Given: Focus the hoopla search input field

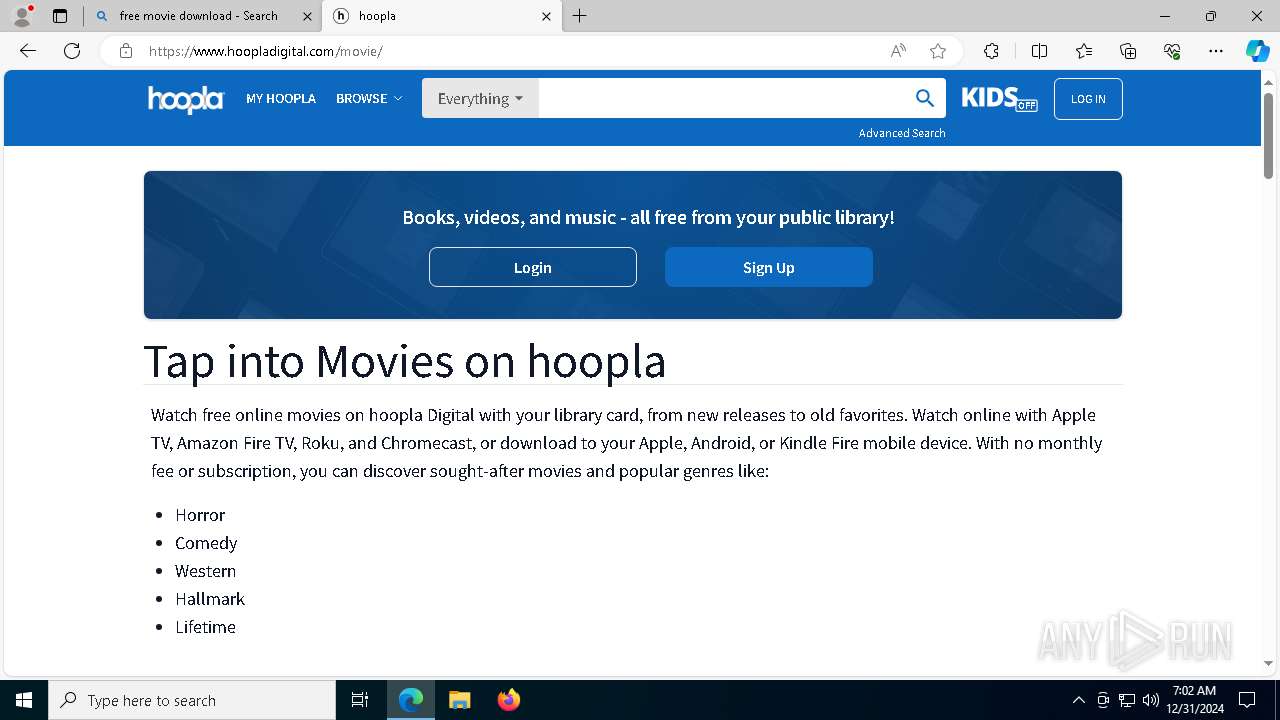Looking at the screenshot, I should [x=722, y=99].
